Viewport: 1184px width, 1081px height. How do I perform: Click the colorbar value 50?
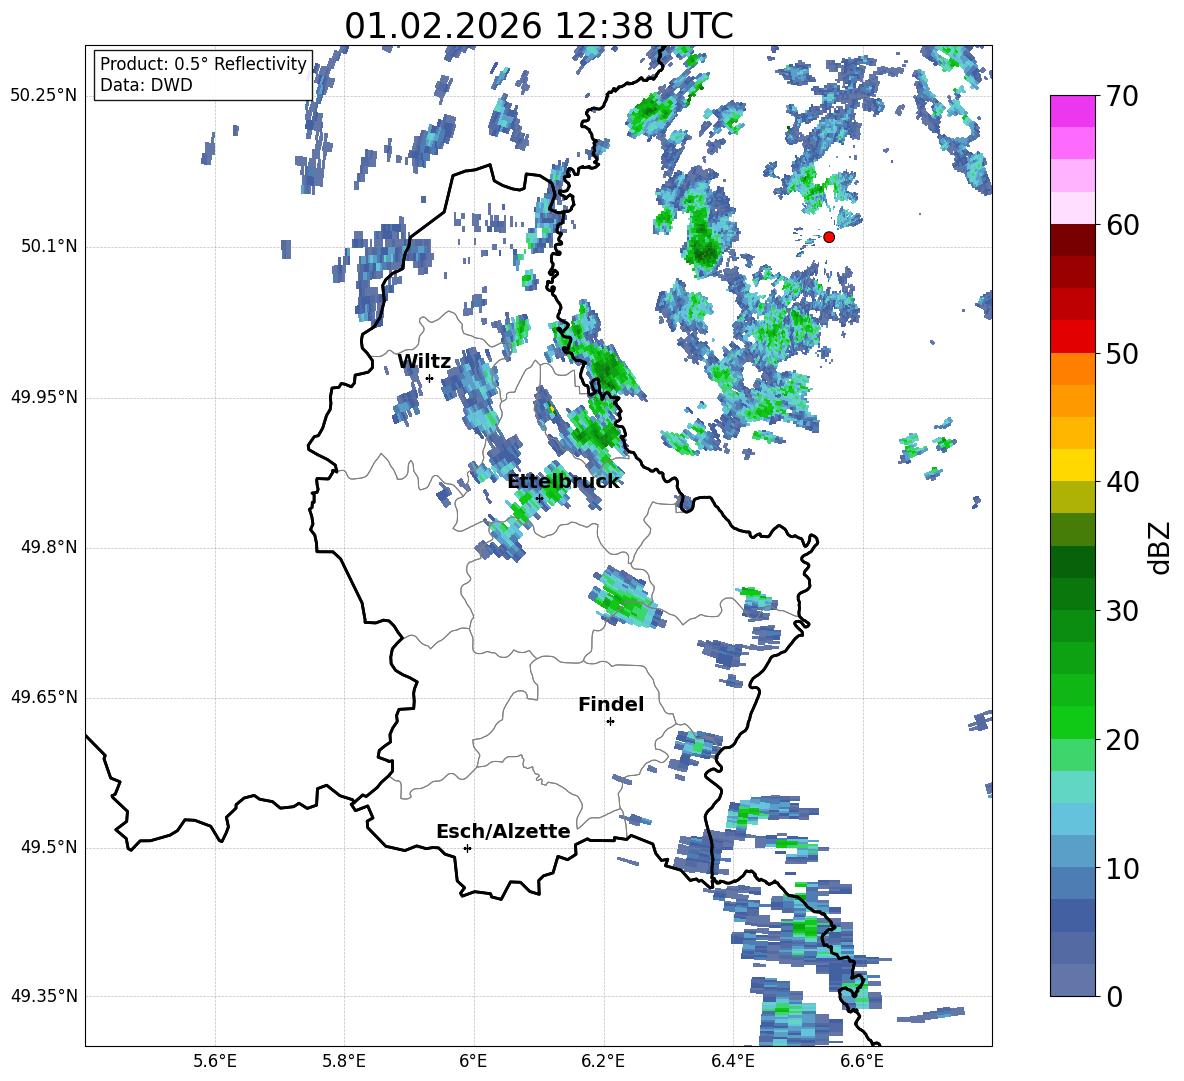coord(1122,353)
